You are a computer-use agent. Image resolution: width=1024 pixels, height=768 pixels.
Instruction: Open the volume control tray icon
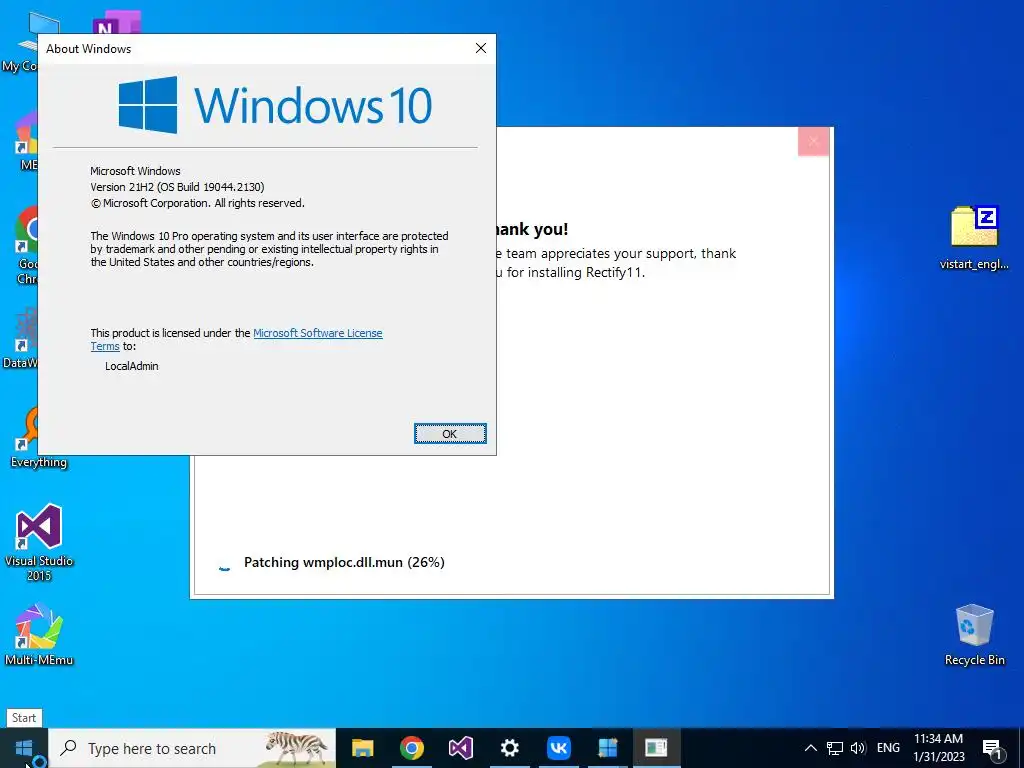point(858,748)
